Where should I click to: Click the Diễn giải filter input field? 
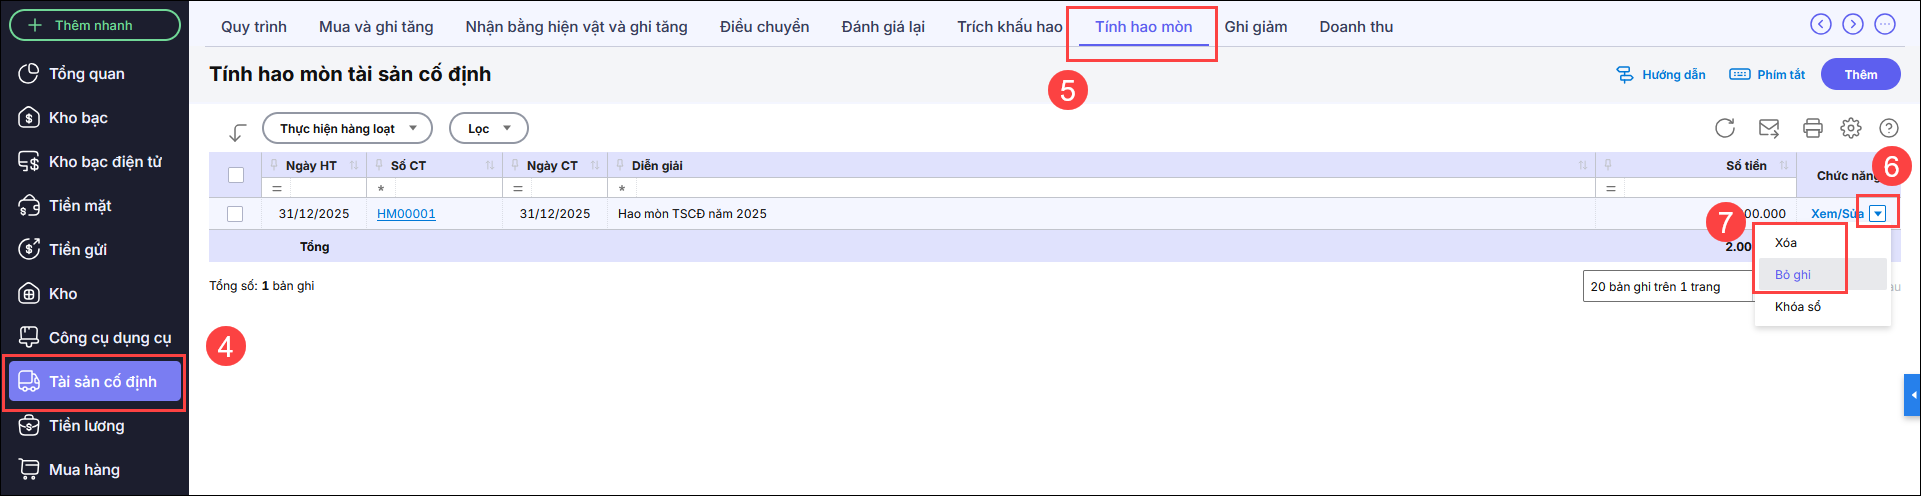pyautogui.click(x=1110, y=188)
